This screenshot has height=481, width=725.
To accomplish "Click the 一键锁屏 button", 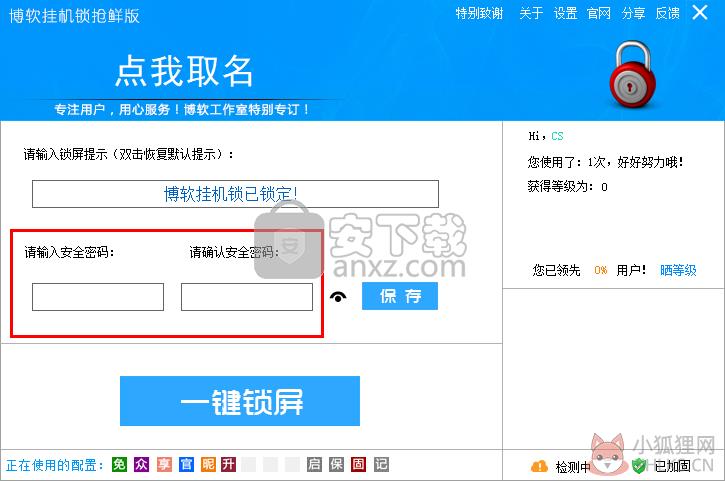I will [240, 401].
